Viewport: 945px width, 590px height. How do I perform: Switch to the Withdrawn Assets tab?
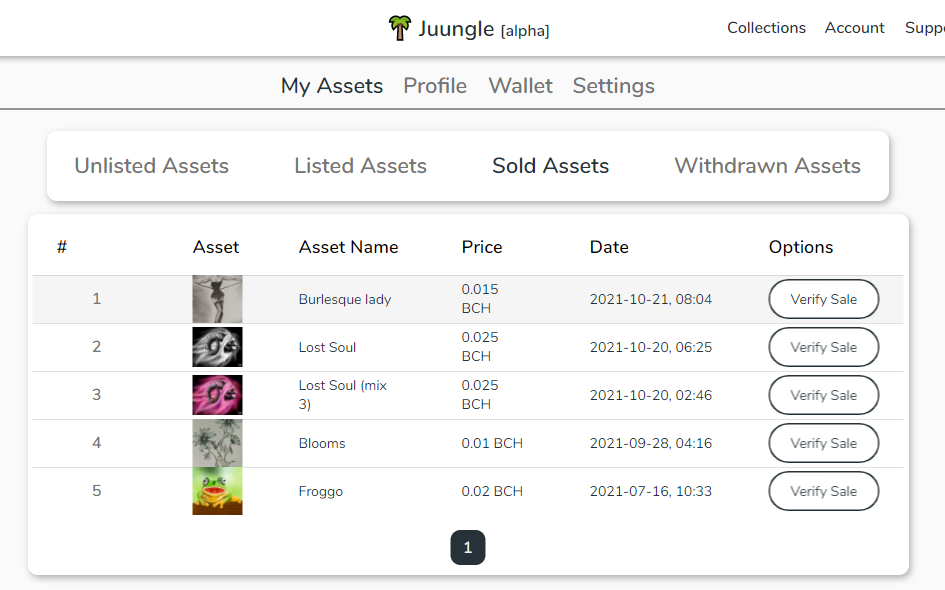pos(767,166)
